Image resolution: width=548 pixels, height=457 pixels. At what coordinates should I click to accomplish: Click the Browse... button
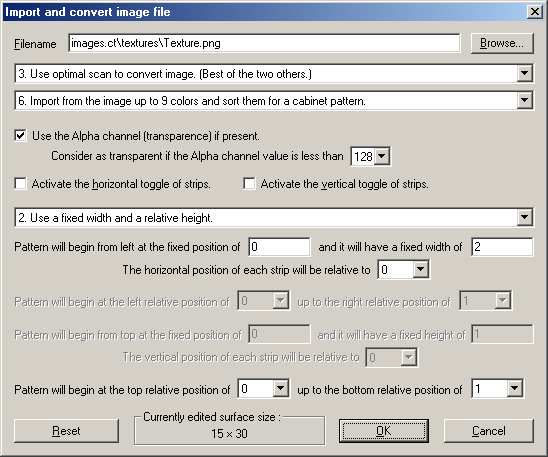pos(502,43)
